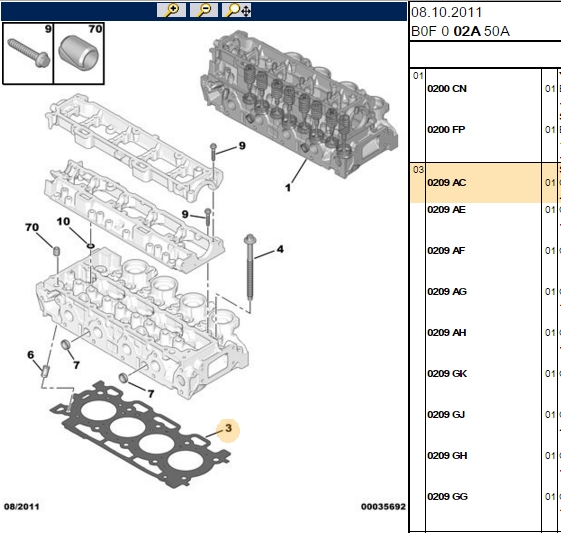Open part number 0209 AE
The width and height of the screenshot is (561, 533).
[x=447, y=209]
